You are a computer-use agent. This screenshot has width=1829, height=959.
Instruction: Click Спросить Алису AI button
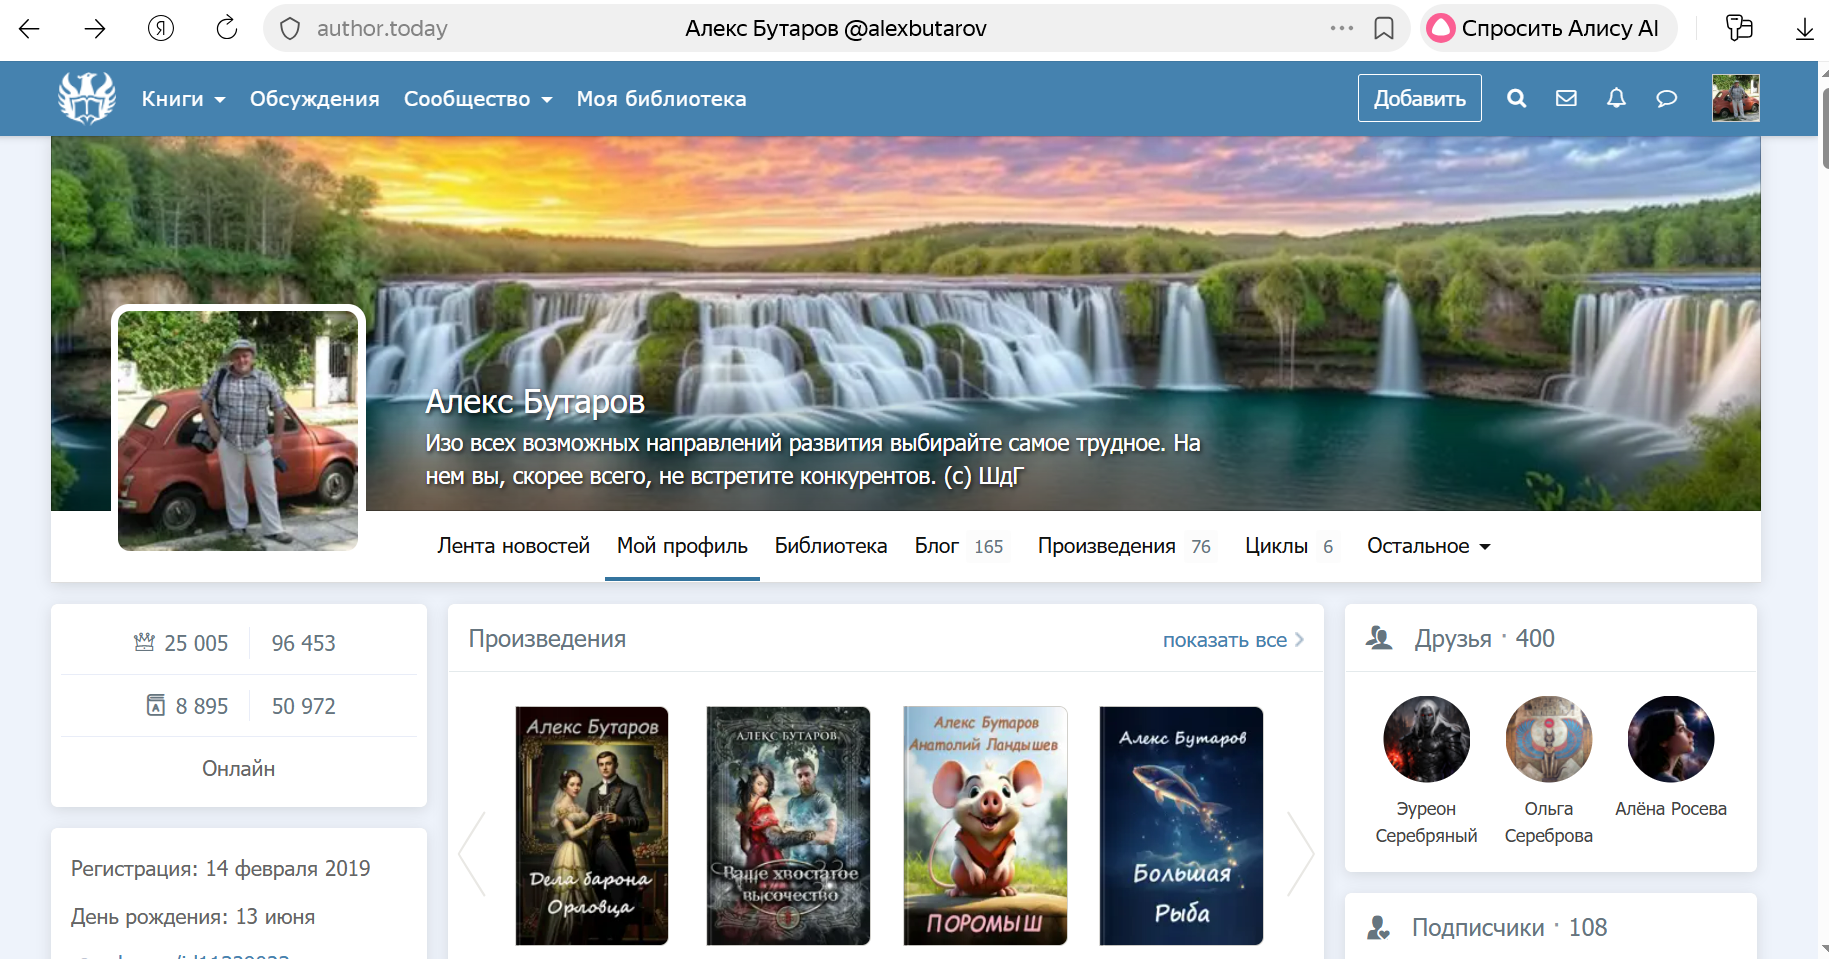click(1547, 28)
